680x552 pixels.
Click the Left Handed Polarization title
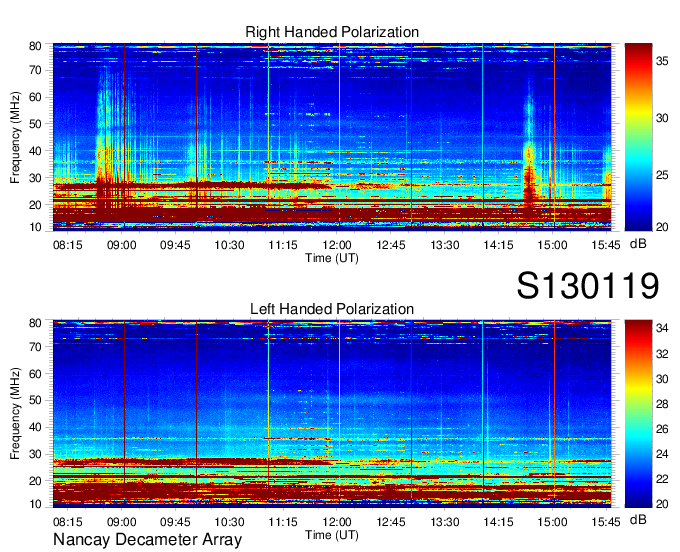(x=332, y=309)
